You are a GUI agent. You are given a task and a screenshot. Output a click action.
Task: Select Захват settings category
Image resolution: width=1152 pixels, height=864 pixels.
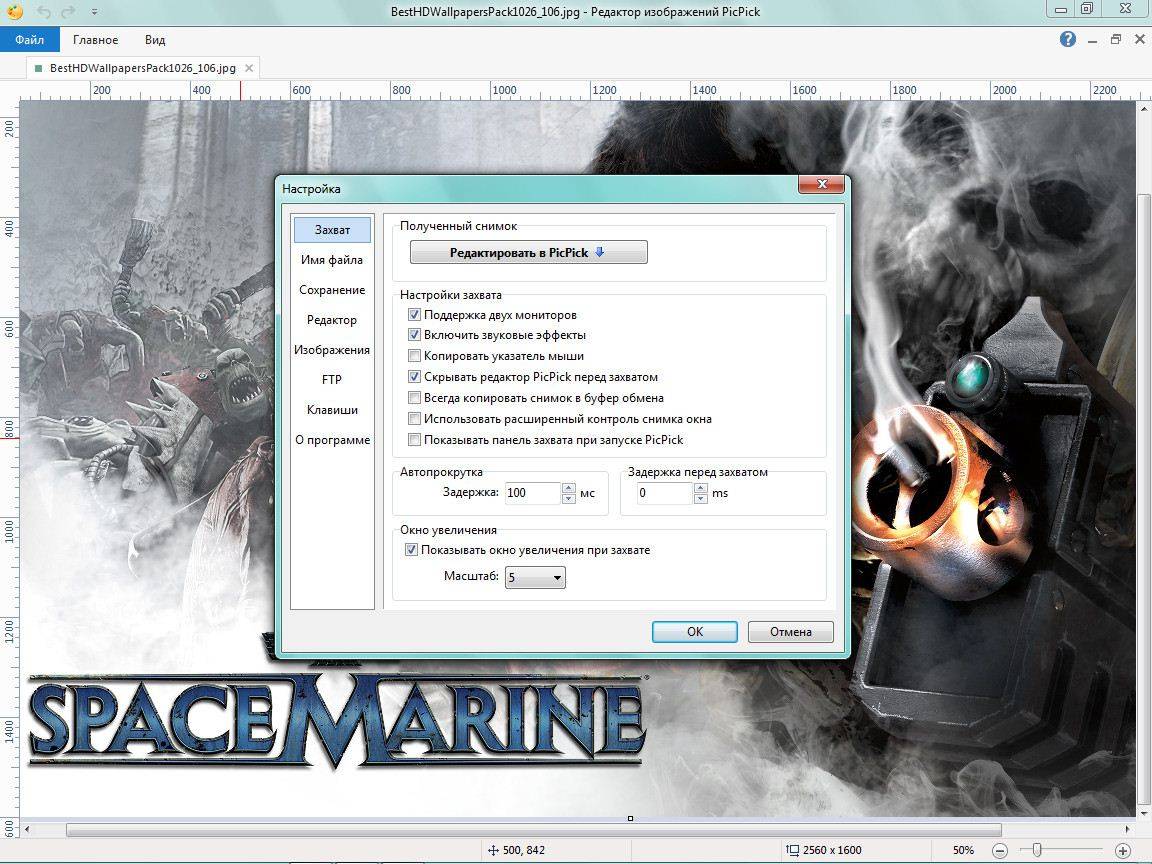coord(332,230)
